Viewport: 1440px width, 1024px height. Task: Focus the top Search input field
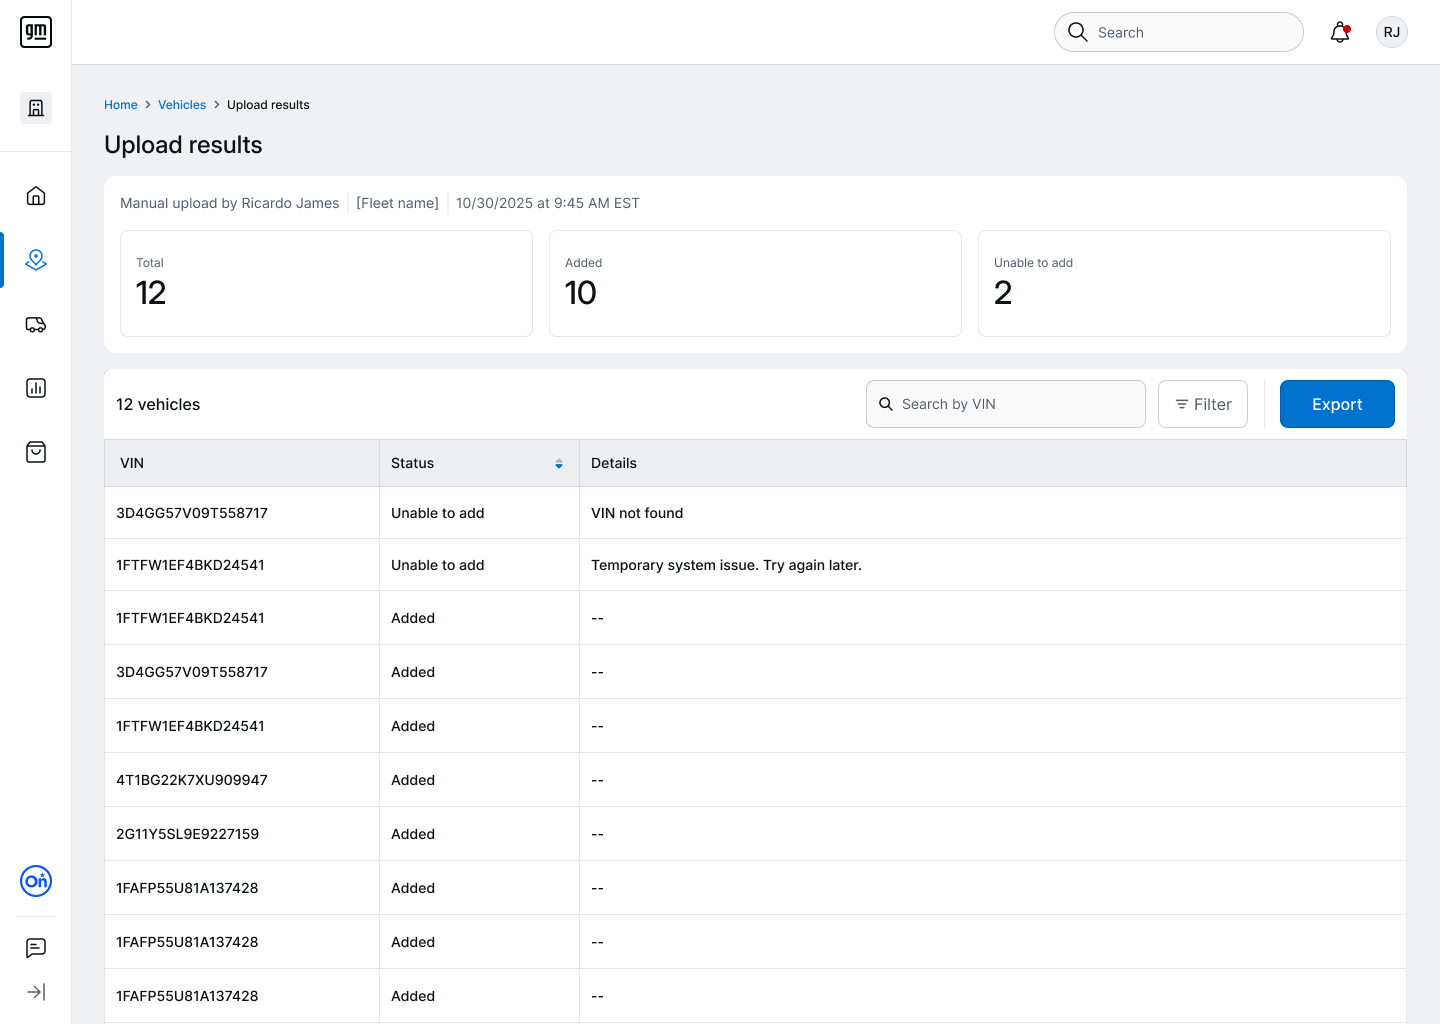point(1179,32)
